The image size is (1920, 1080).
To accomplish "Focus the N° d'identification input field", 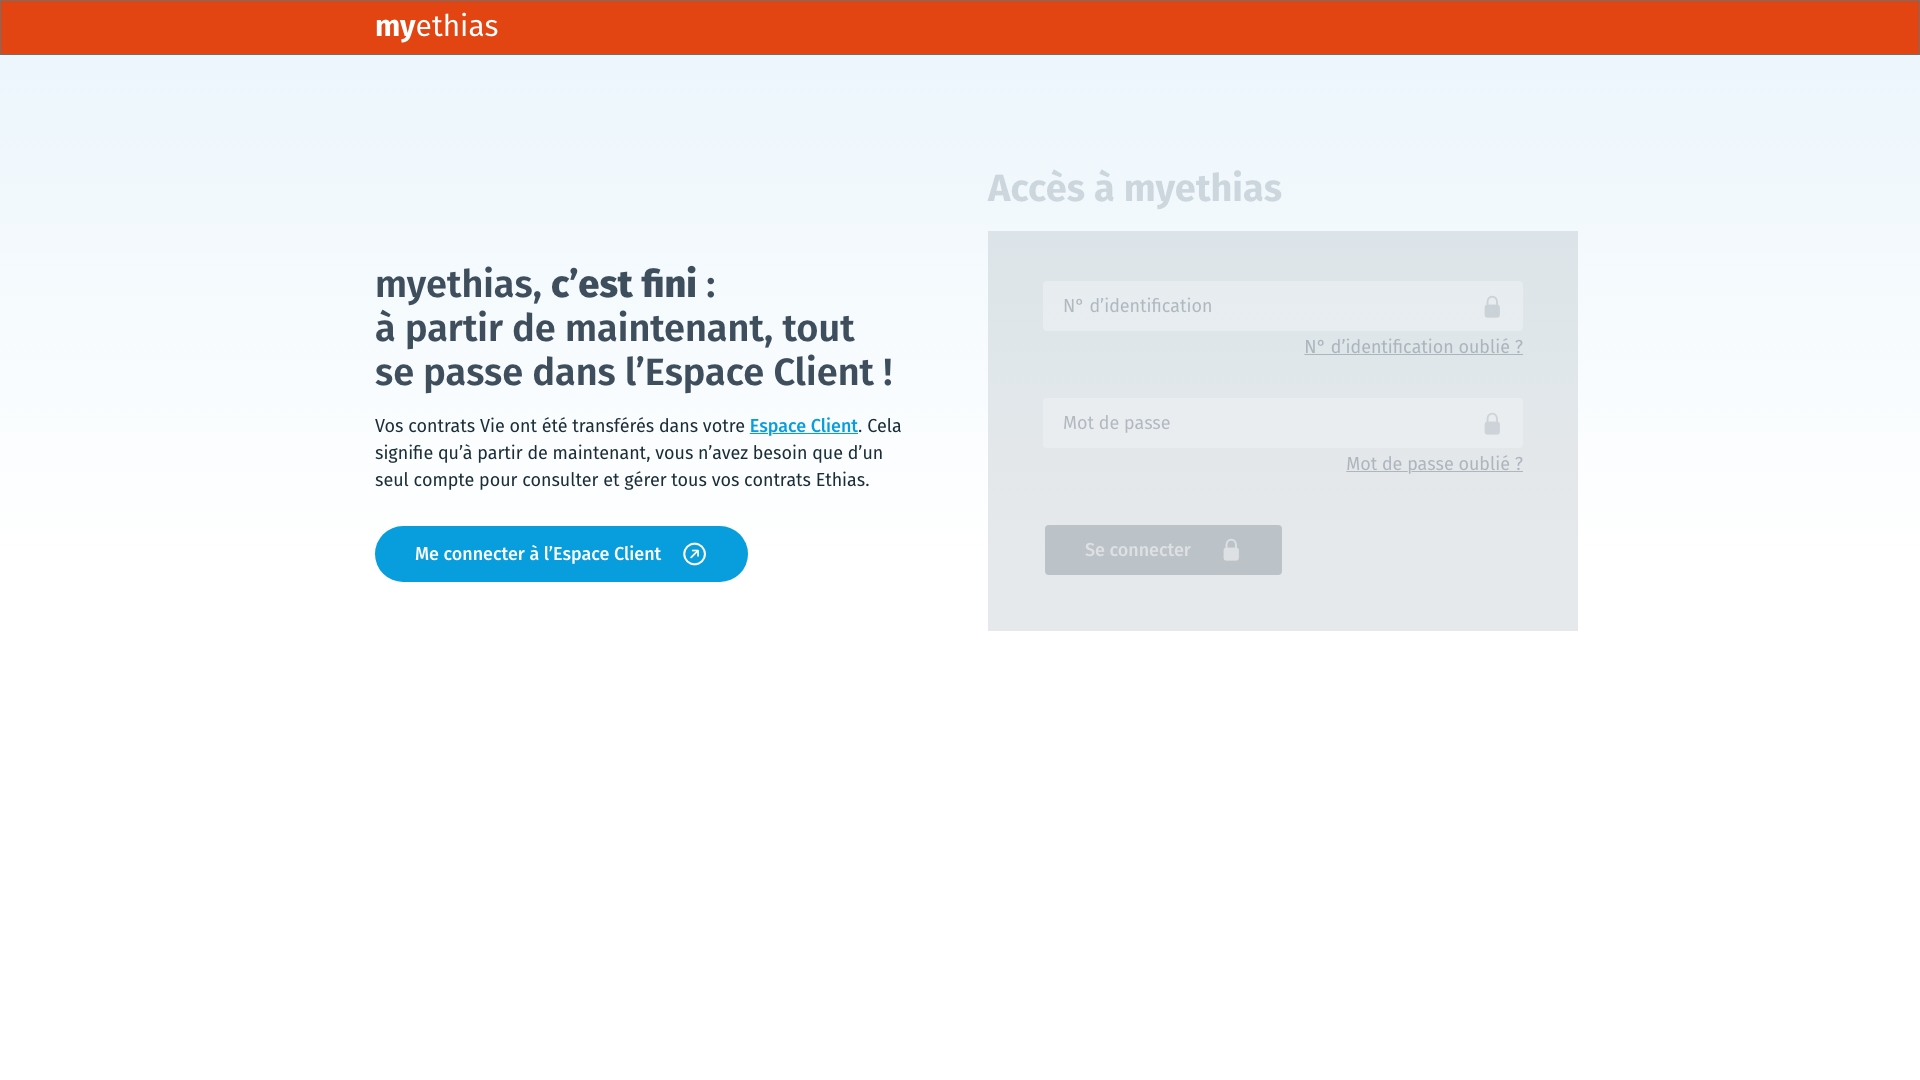I will [1260, 306].
